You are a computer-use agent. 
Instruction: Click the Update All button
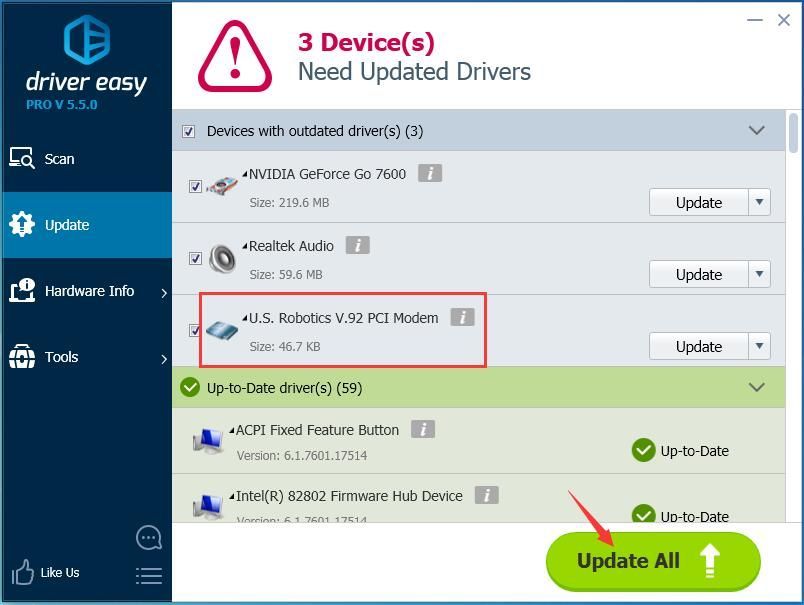click(x=653, y=561)
